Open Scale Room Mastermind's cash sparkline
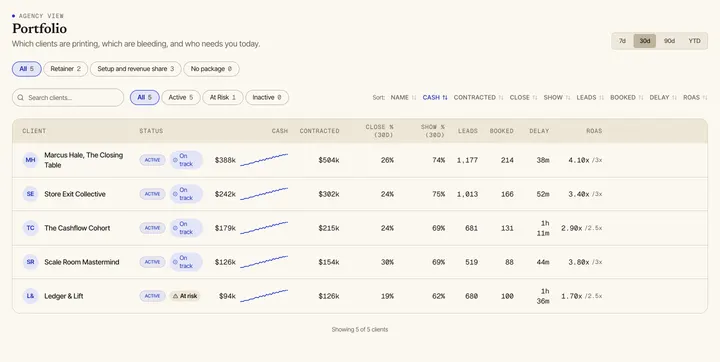 point(264,262)
